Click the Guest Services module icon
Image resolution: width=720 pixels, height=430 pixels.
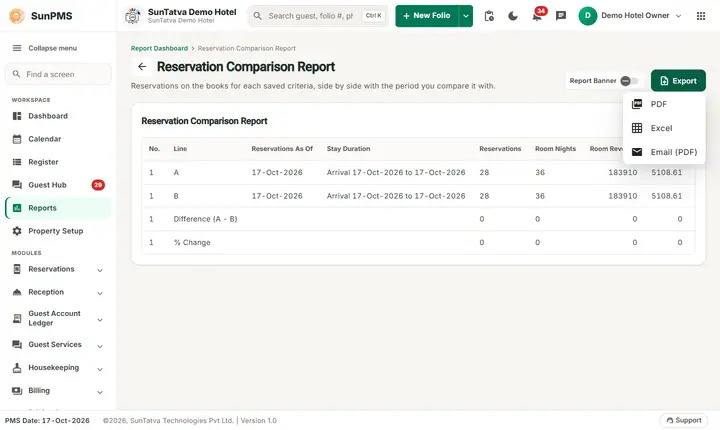(17, 345)
